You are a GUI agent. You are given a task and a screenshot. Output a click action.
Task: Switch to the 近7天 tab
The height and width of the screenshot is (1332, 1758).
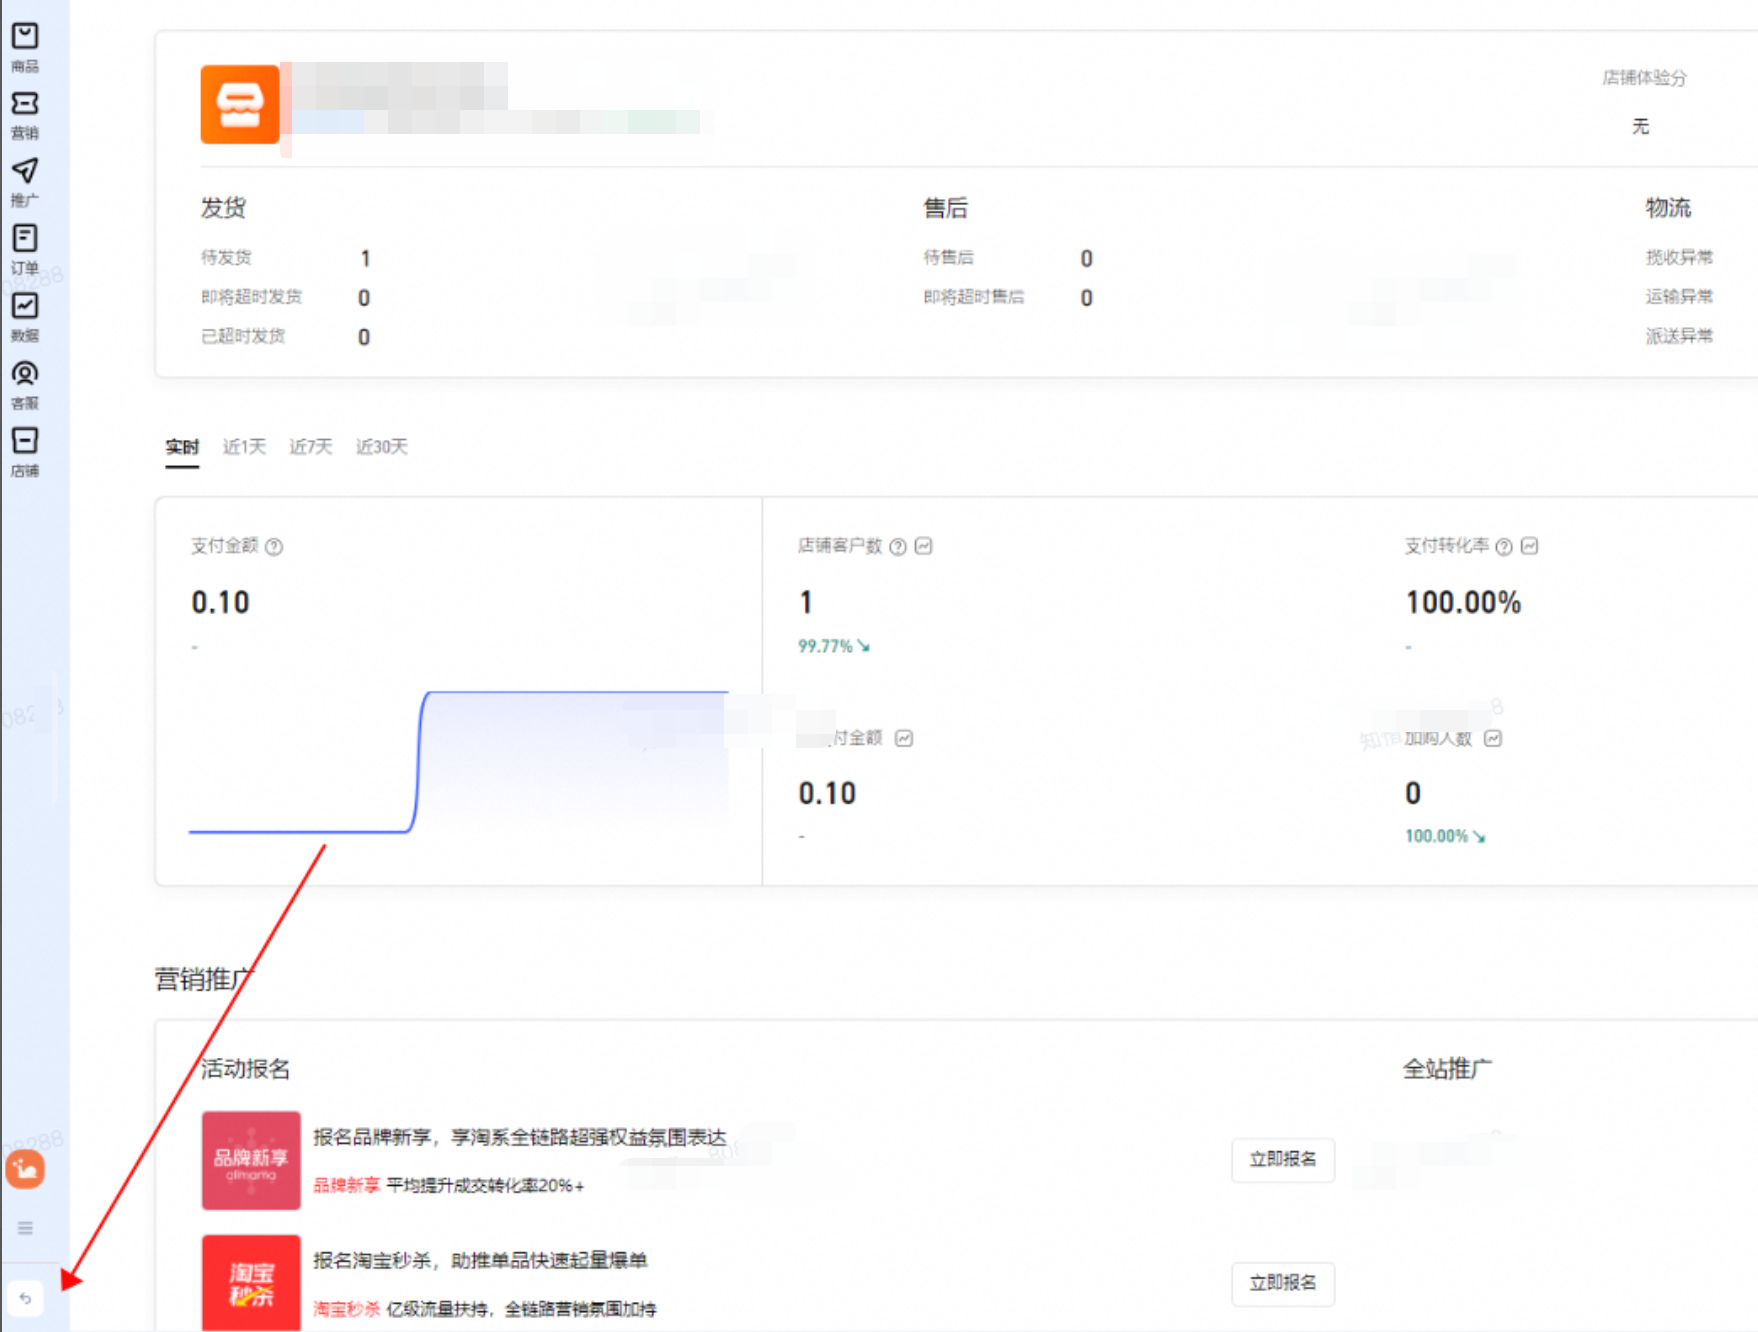tap(310, 446)
